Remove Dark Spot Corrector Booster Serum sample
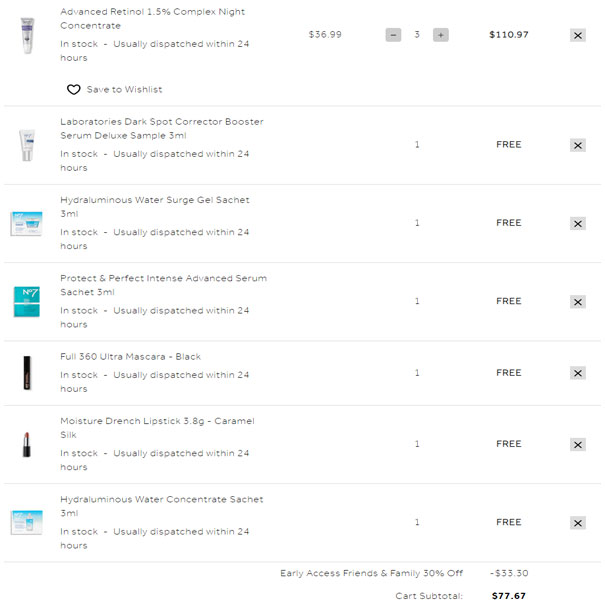The height and width of the screenshot is (605, 605). (578, 145)
